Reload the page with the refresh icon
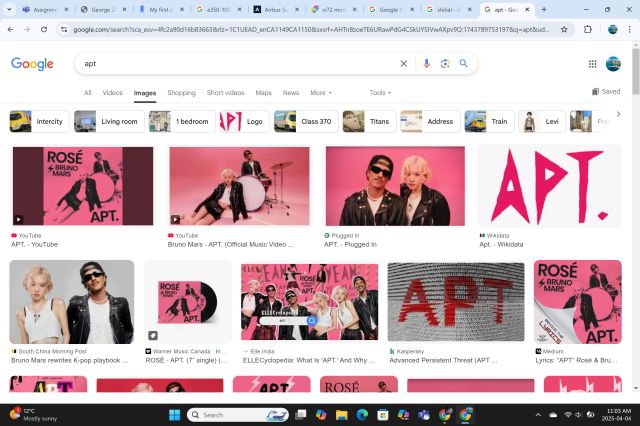Screen dimensions: 640x426 44,29
